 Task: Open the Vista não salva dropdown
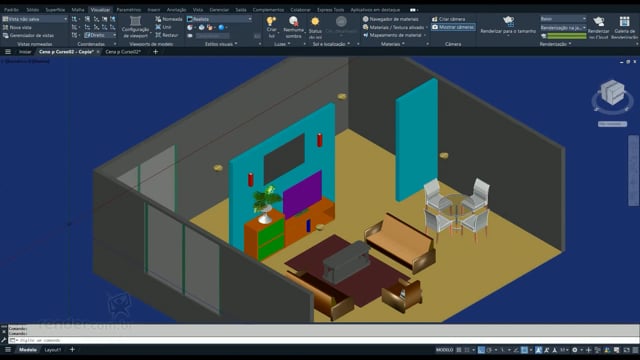pos(35,19)
